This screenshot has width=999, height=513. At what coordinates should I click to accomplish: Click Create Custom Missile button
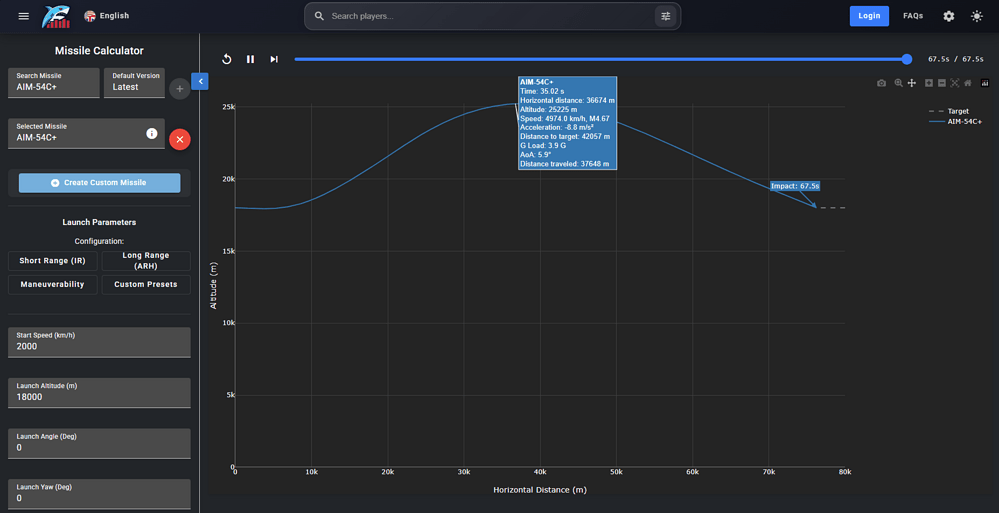point(99,183)
